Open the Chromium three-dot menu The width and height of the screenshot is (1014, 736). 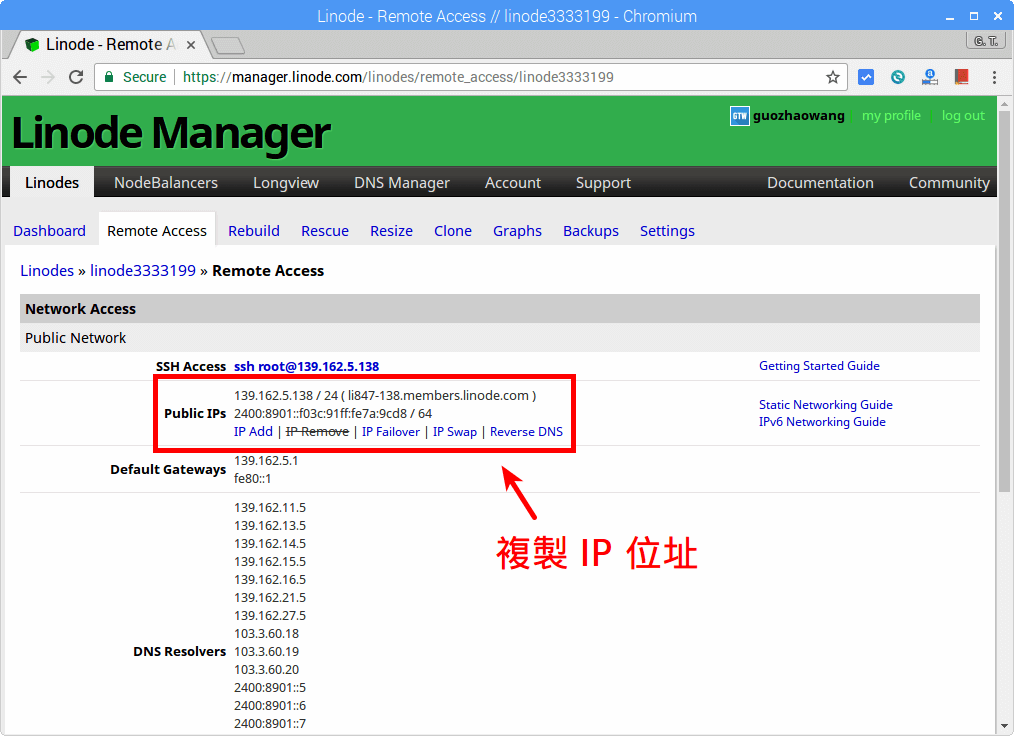pos(993,77)
